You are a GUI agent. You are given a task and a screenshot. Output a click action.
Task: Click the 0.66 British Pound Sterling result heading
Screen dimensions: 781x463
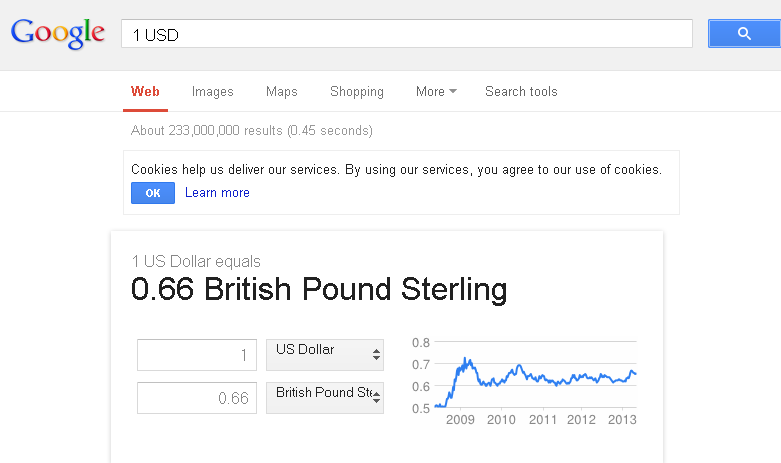click(319, 289)
